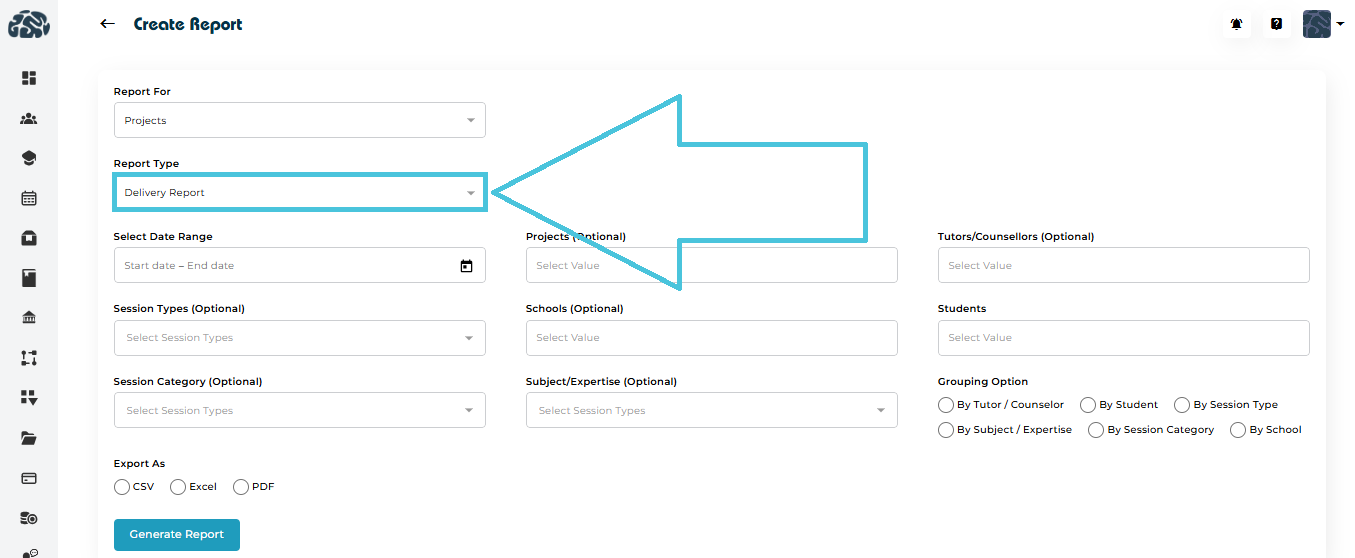Go back using the left arrow
Image resolution: width=1355 pixels, height=558 pixels.
click(x=108, y=24)
